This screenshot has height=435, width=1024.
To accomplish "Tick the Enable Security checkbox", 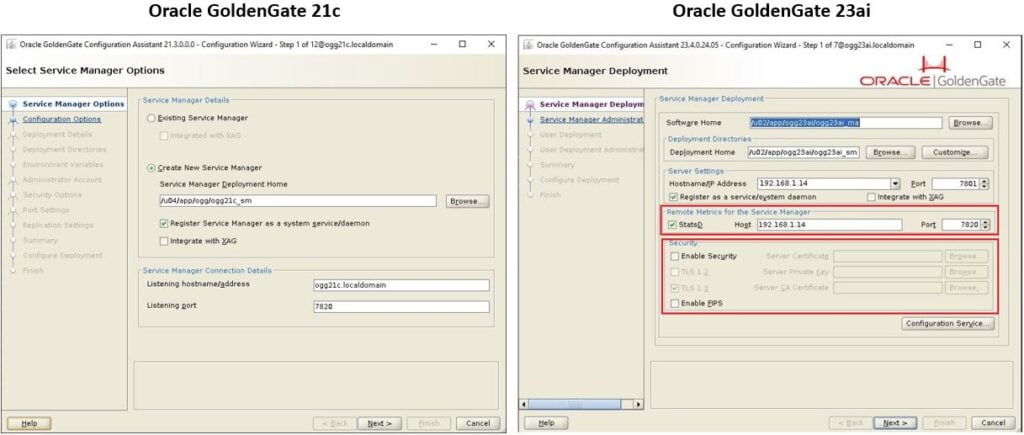I will pyautogui.click(x=673, y=256).
